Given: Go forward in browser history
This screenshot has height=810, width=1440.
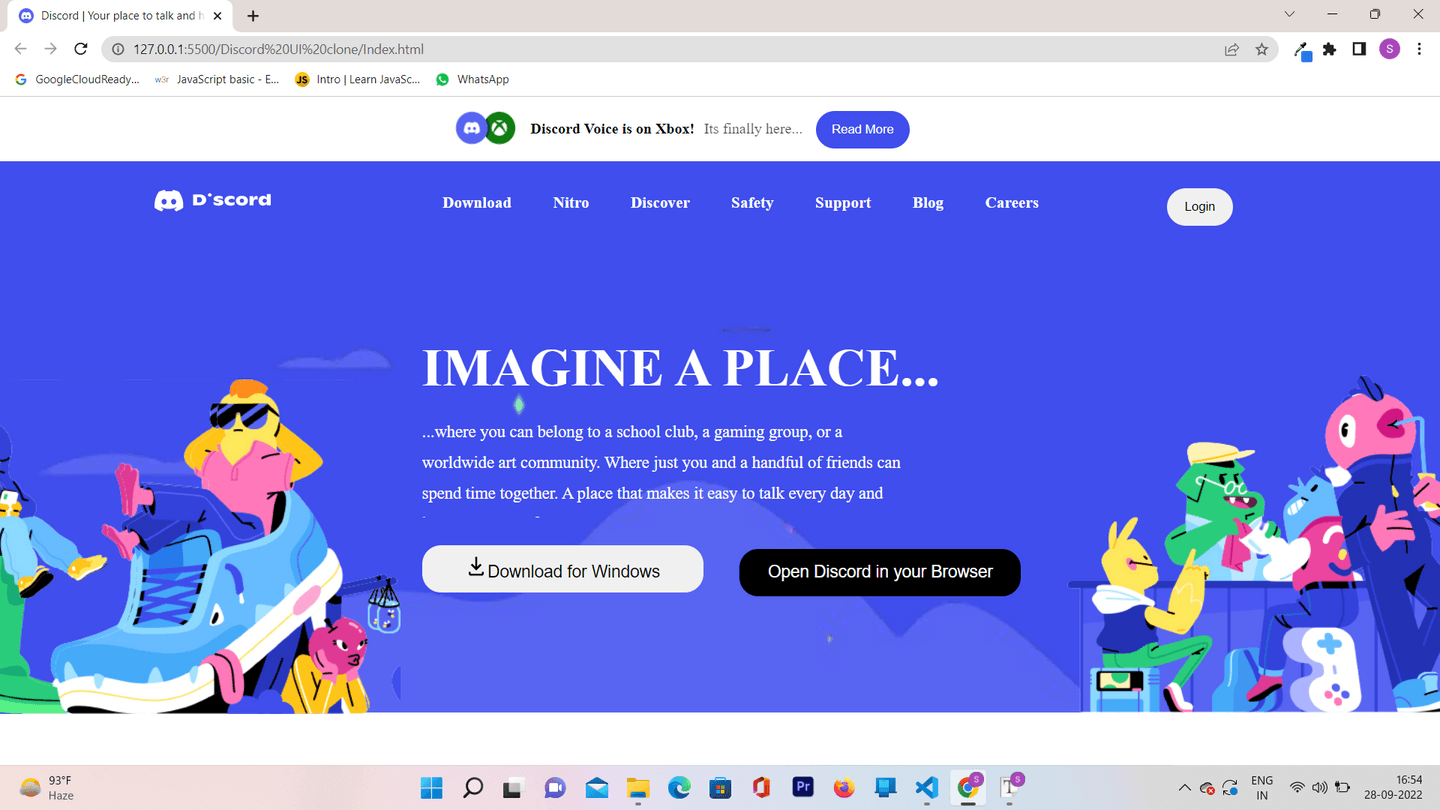Looking at the screenshot, I should 50,49.
